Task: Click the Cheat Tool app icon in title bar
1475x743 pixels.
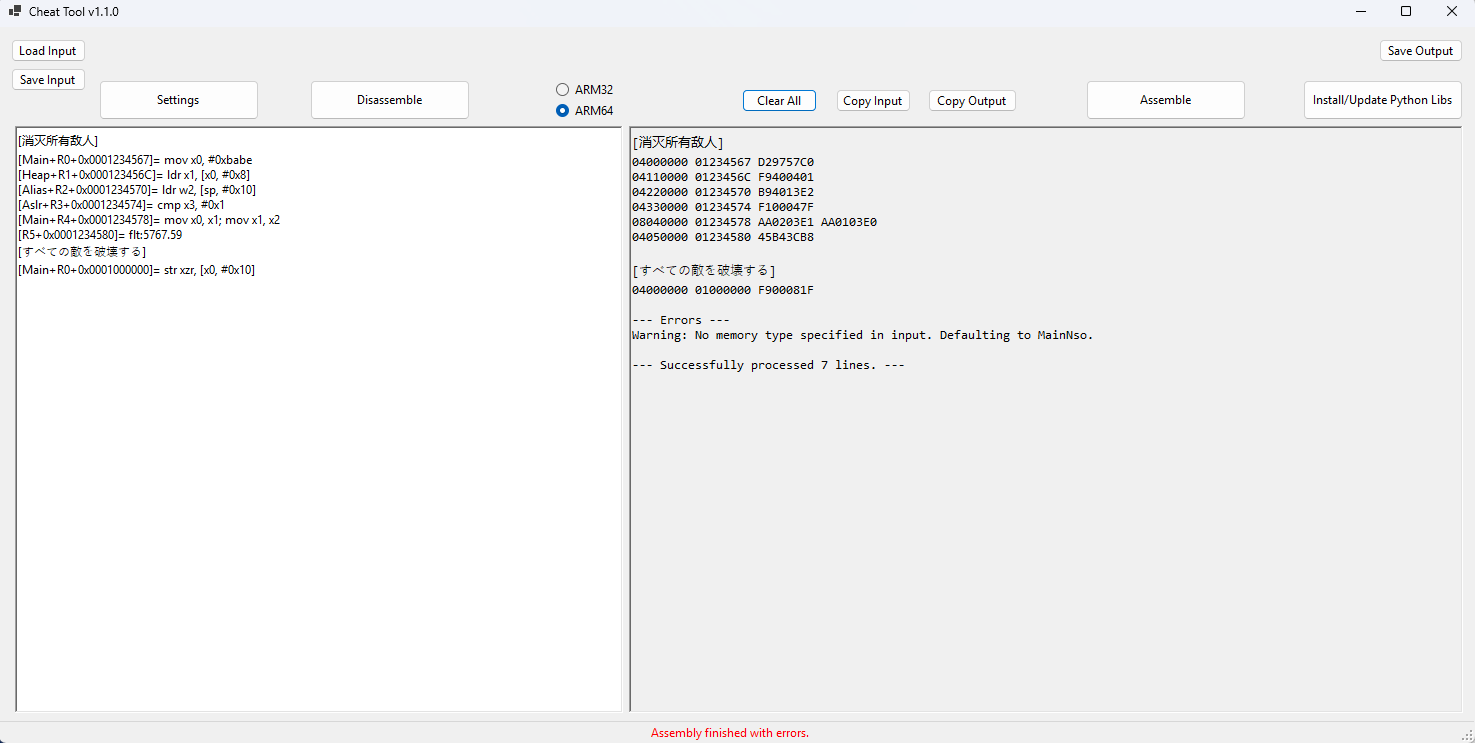Action: pyautogui.click(x=15, y=11)
